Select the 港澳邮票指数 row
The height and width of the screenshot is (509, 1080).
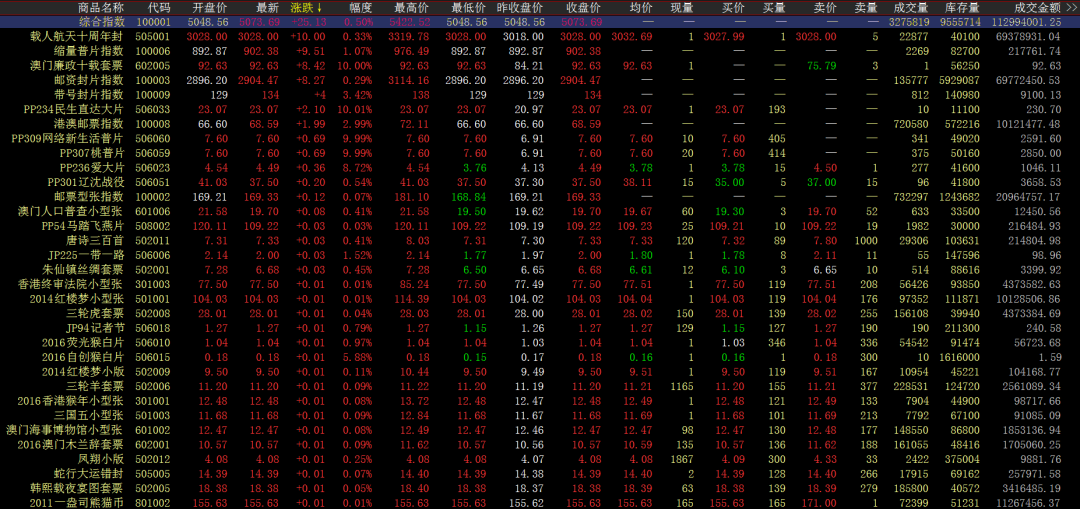(540, 124)
